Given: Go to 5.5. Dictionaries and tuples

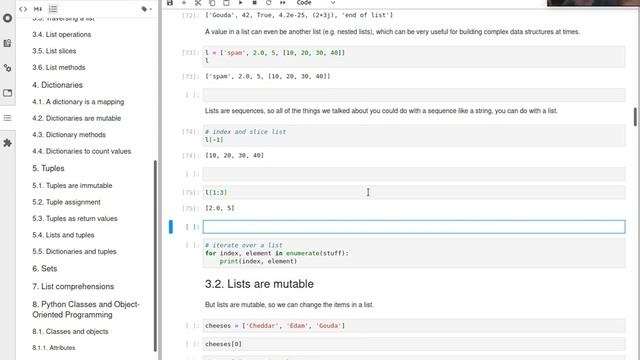Looking at the screenshot, I should pyautogui.click(x=74, y=251).
